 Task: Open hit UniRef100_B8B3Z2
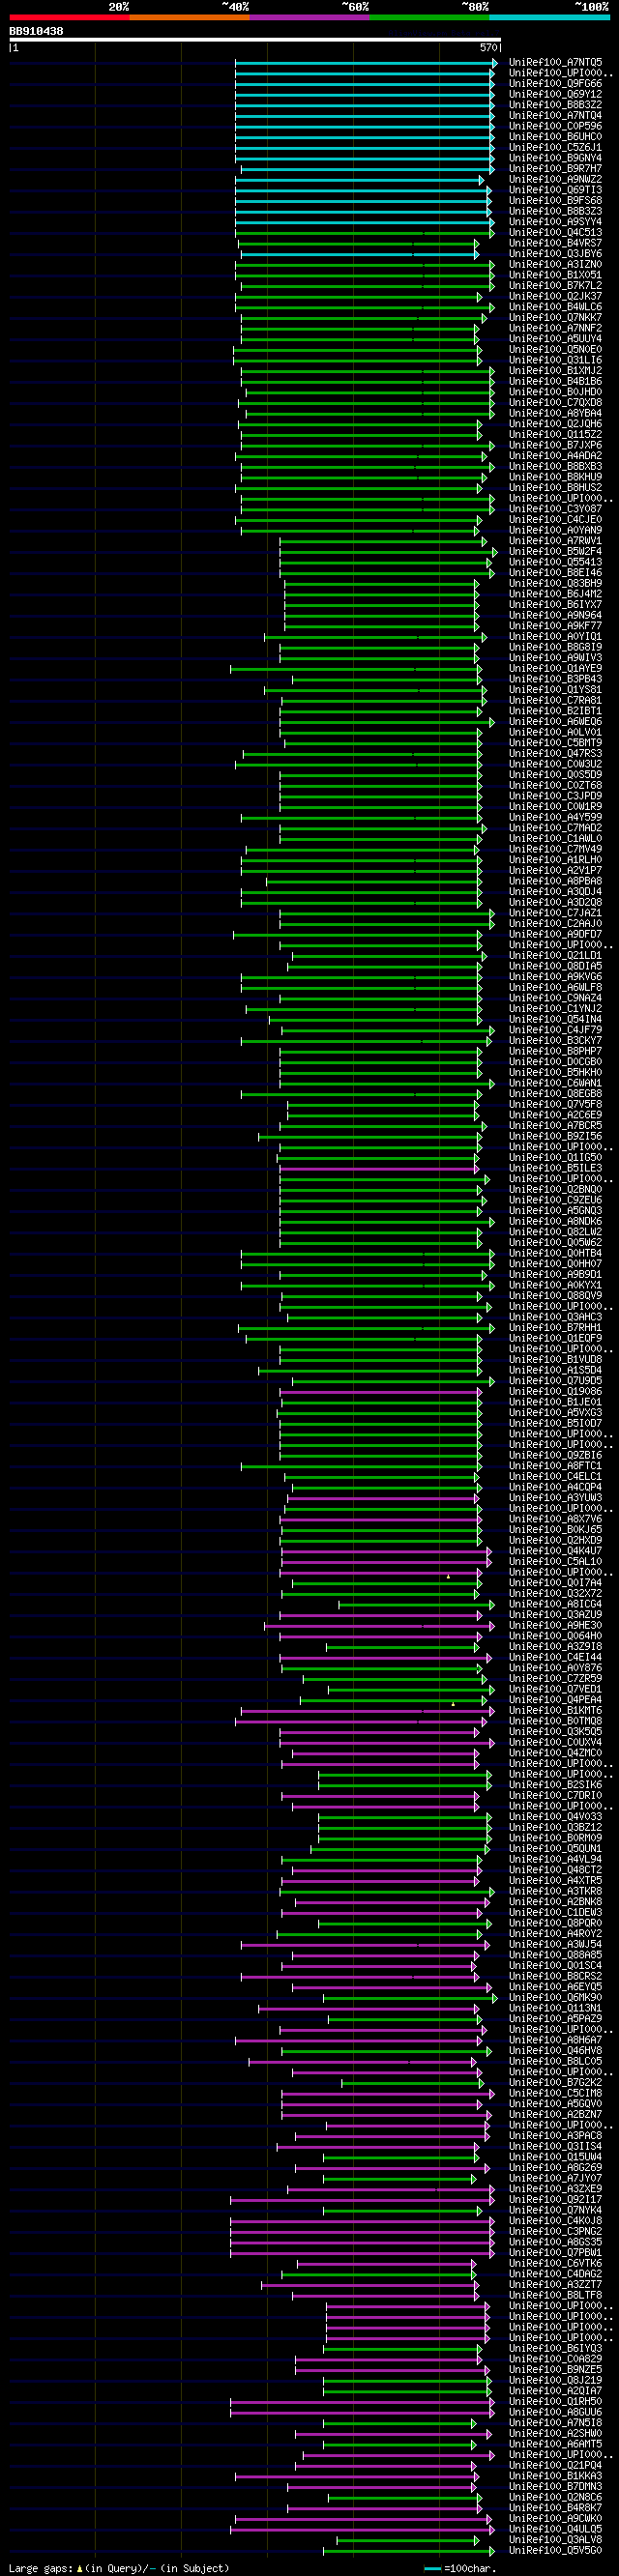tap(555, 105)
